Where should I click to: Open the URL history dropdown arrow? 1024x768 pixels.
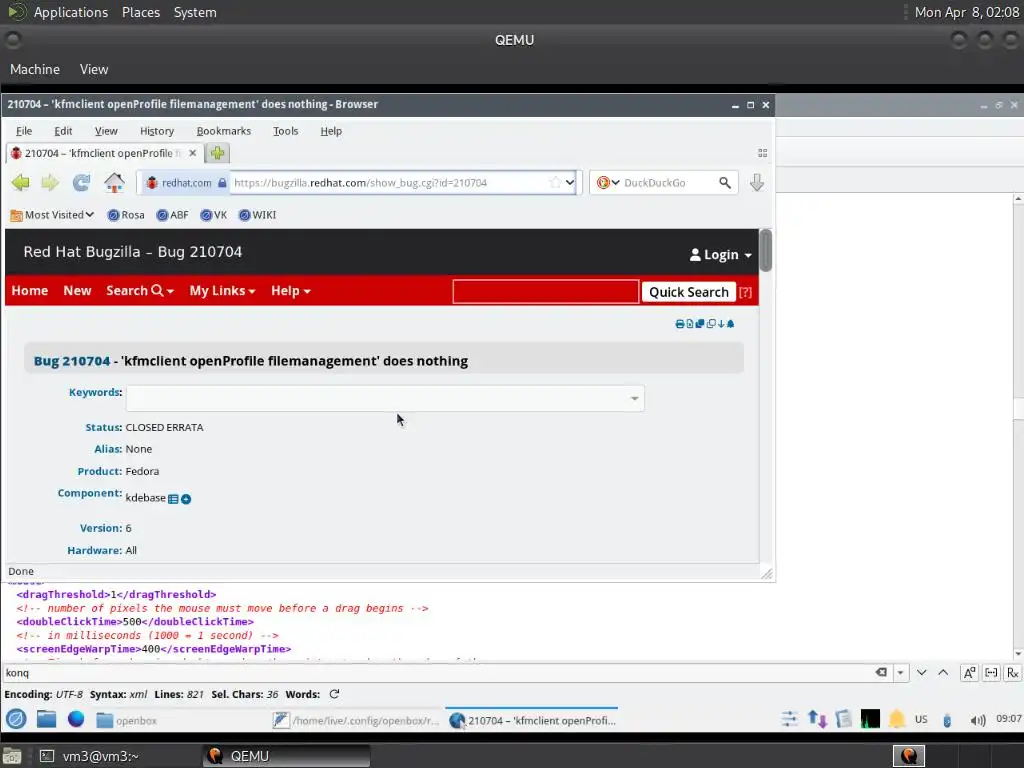point(569,183)
